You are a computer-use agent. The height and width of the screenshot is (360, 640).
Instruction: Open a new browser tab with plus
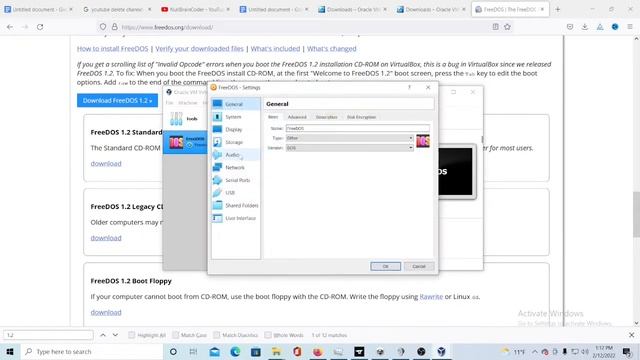[558, 9]
